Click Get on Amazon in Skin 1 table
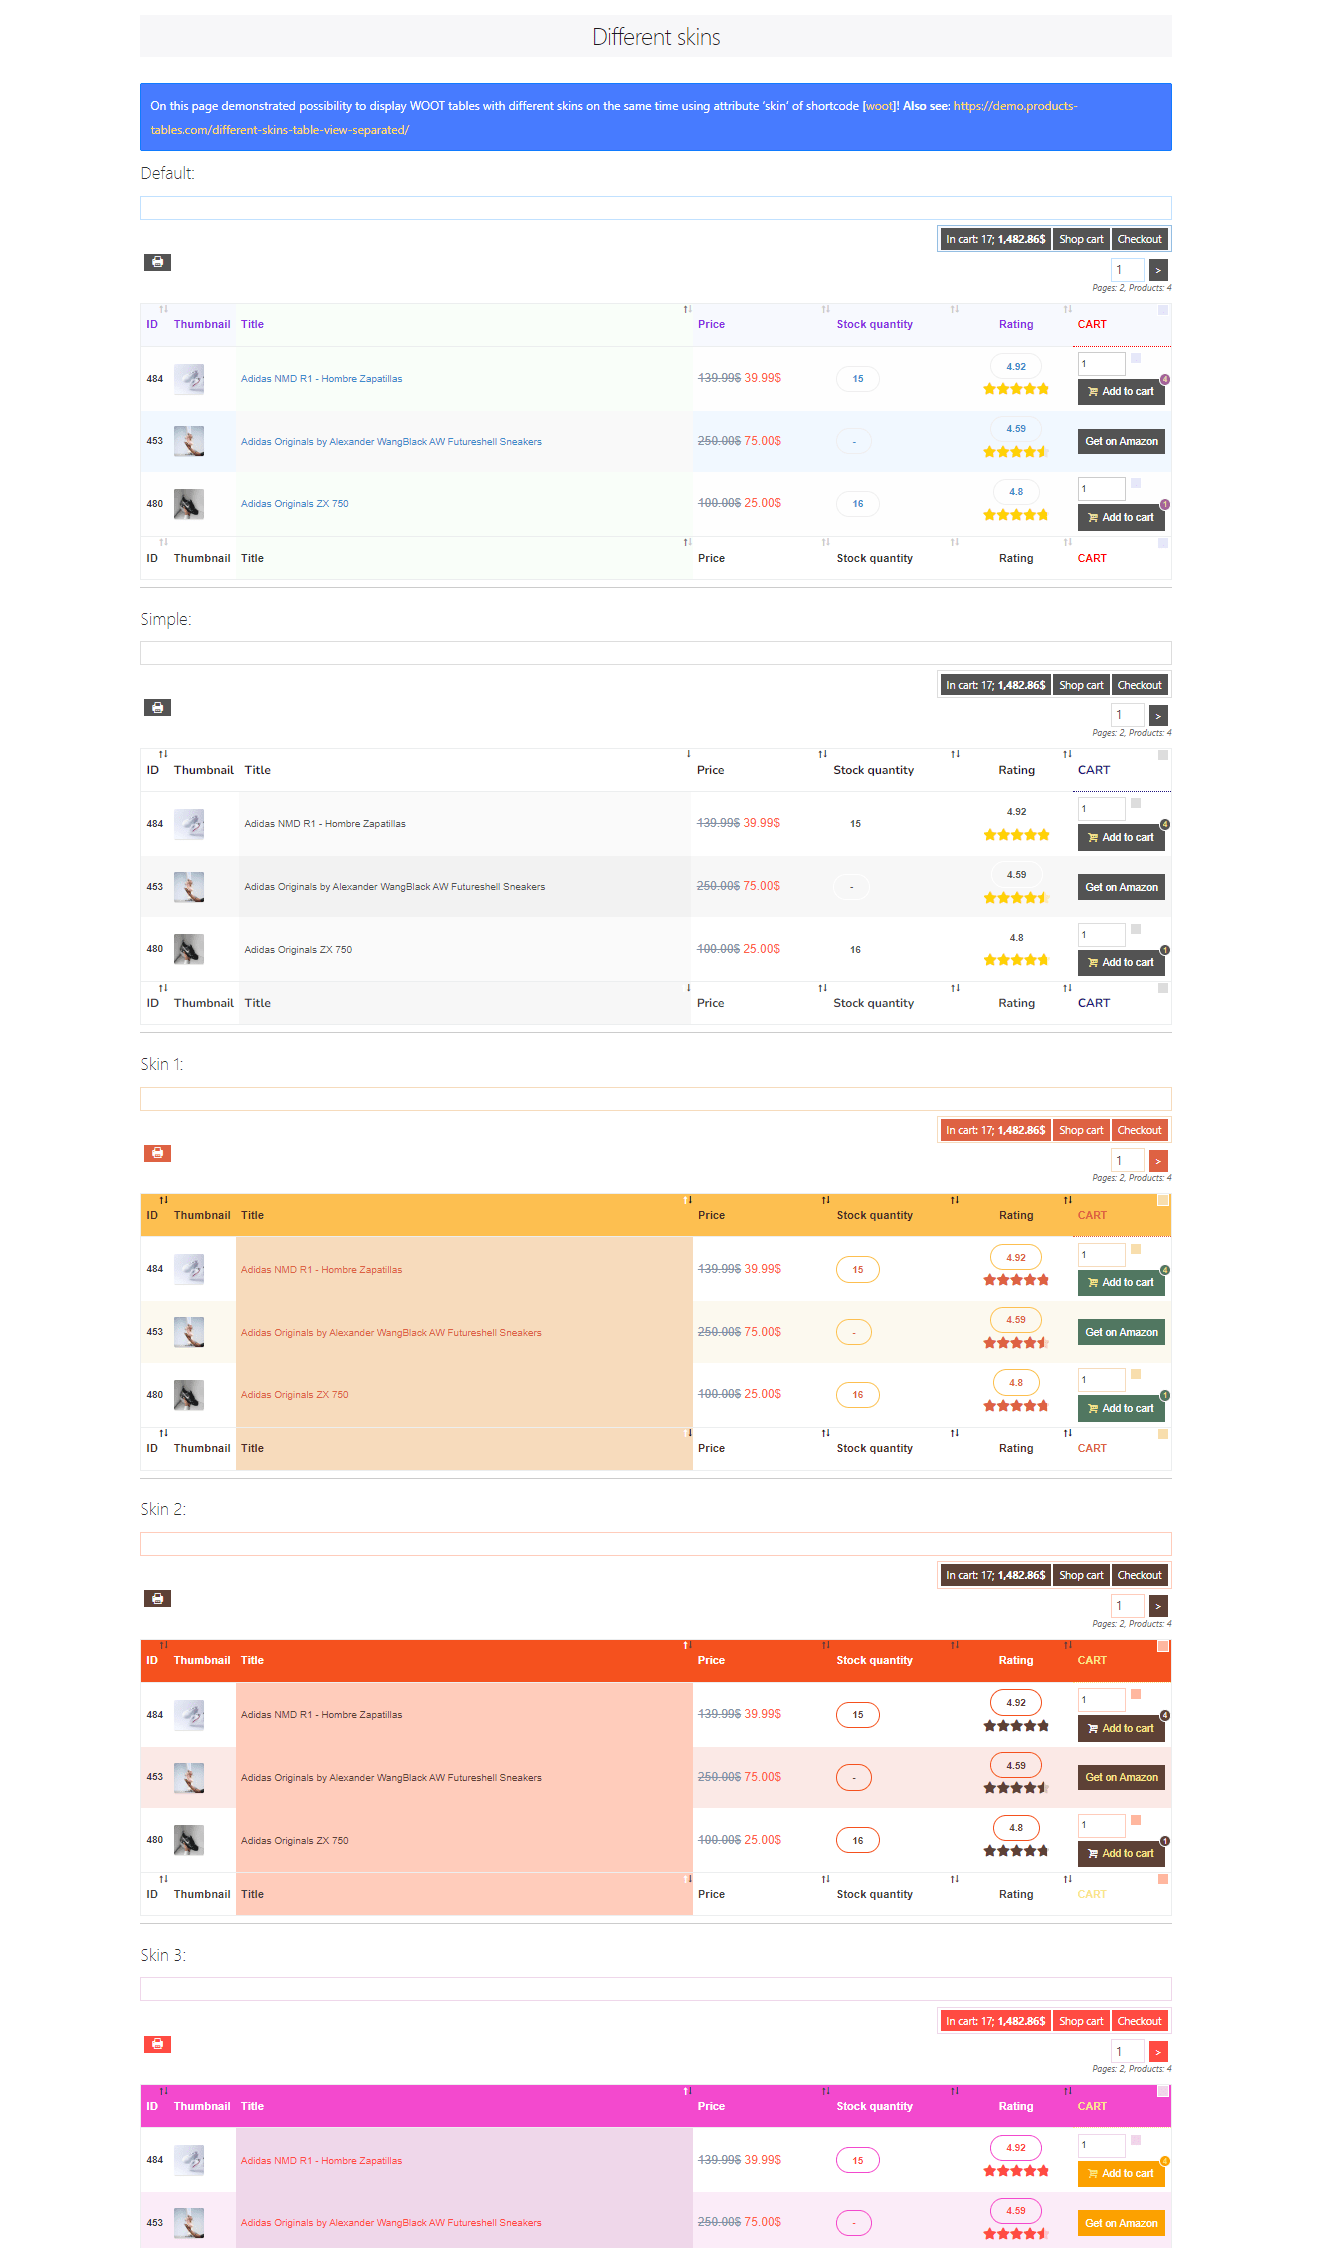 [x=1121, y=1332]
